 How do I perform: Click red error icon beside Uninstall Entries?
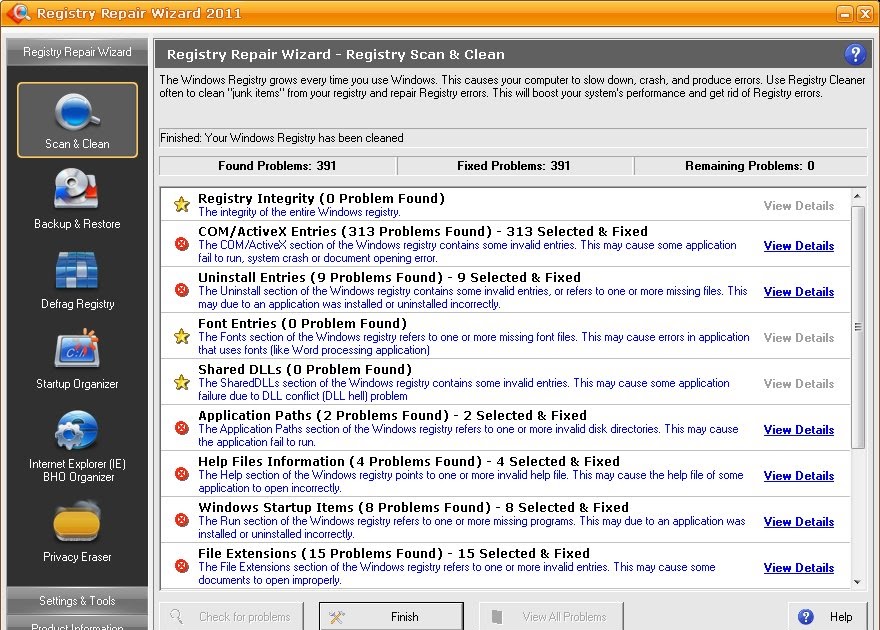(x=181, y=290)
